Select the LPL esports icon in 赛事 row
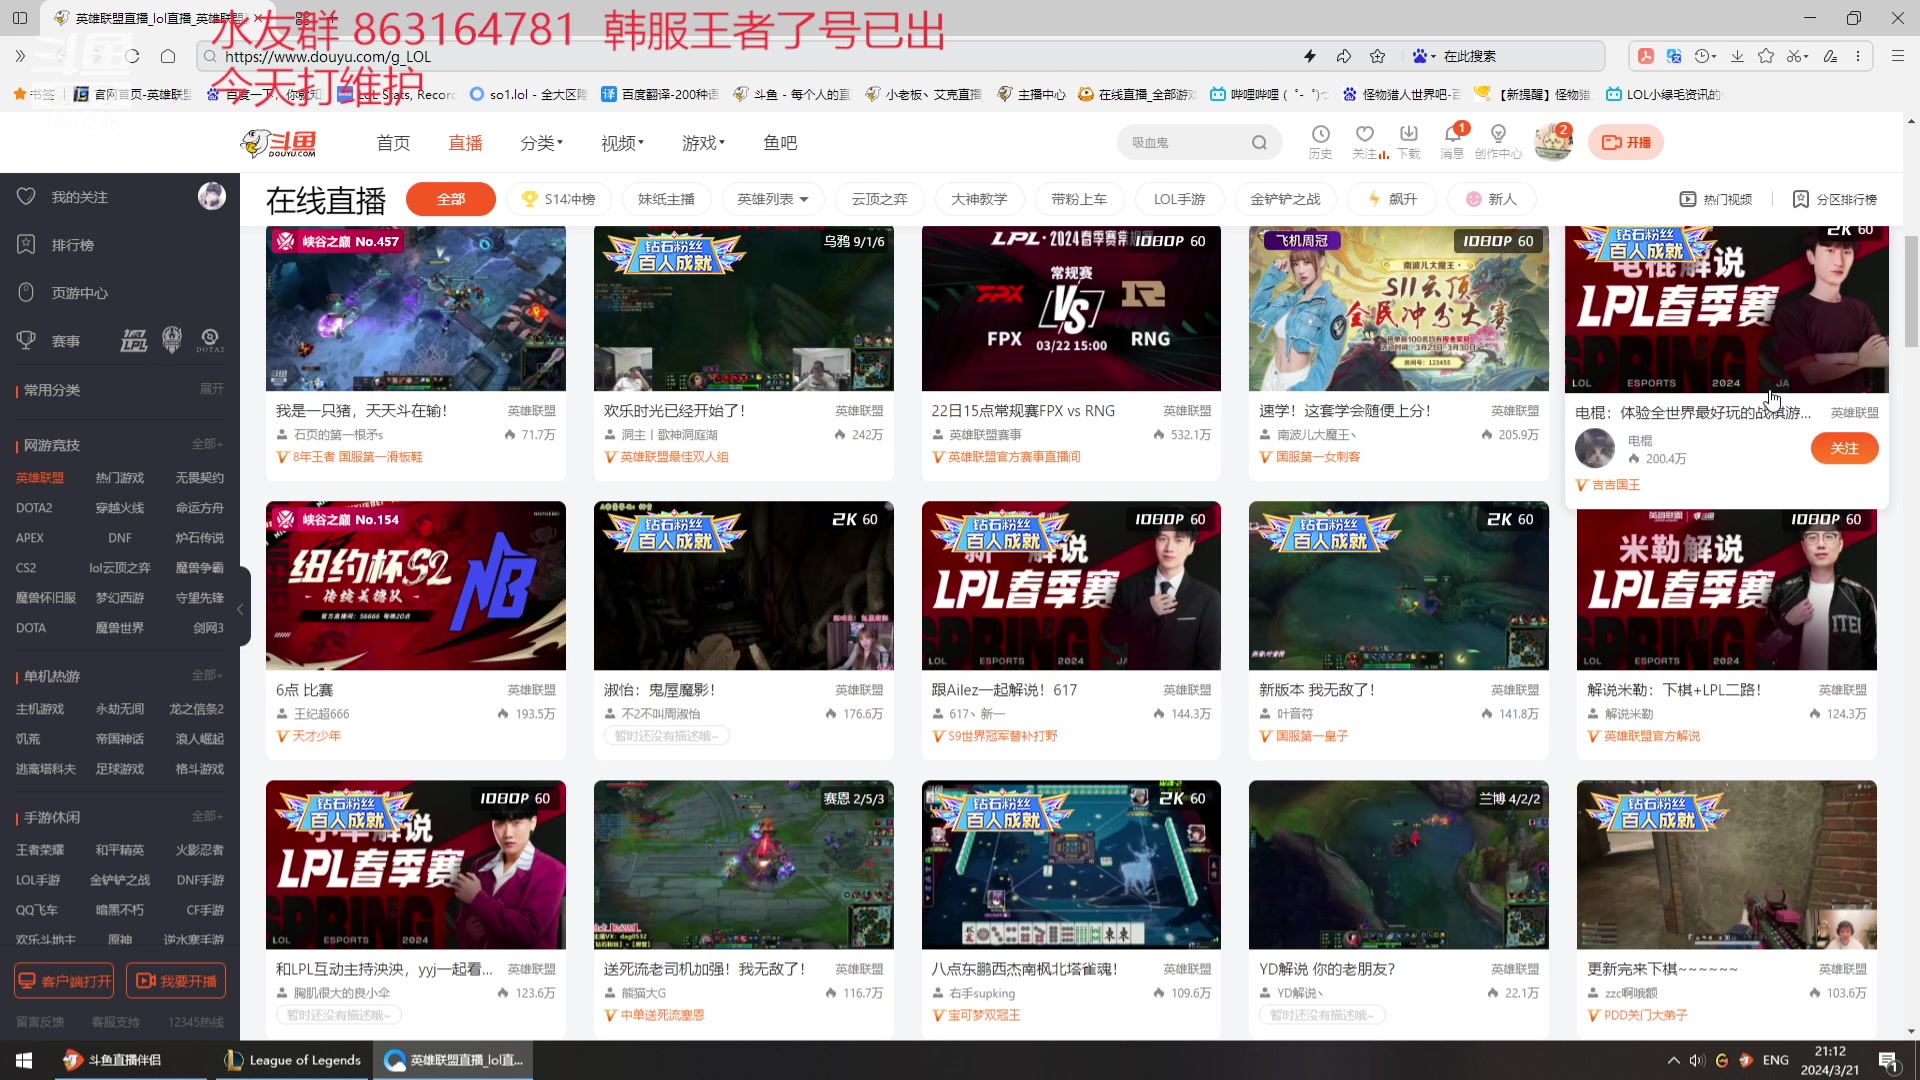The width and height of the screenshot is (1920, 1080). (135, 340)
